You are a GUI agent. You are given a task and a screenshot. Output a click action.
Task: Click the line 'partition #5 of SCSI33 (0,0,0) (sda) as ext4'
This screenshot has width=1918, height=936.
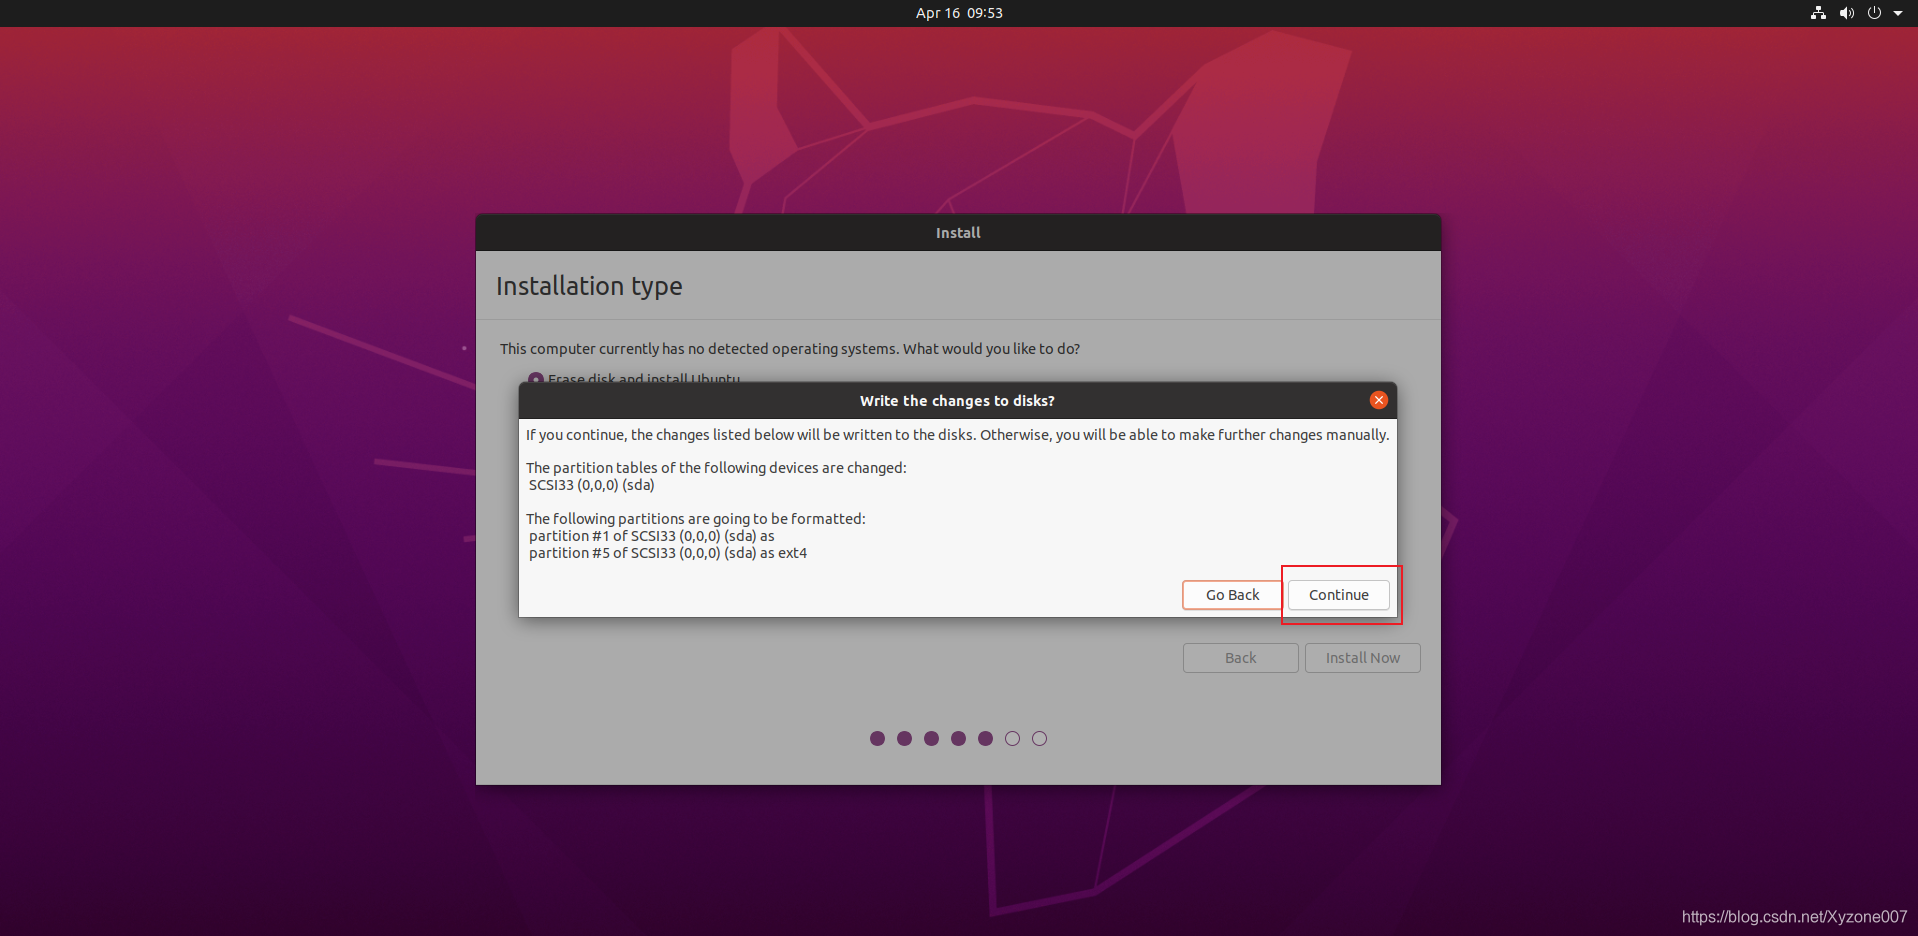668,553
